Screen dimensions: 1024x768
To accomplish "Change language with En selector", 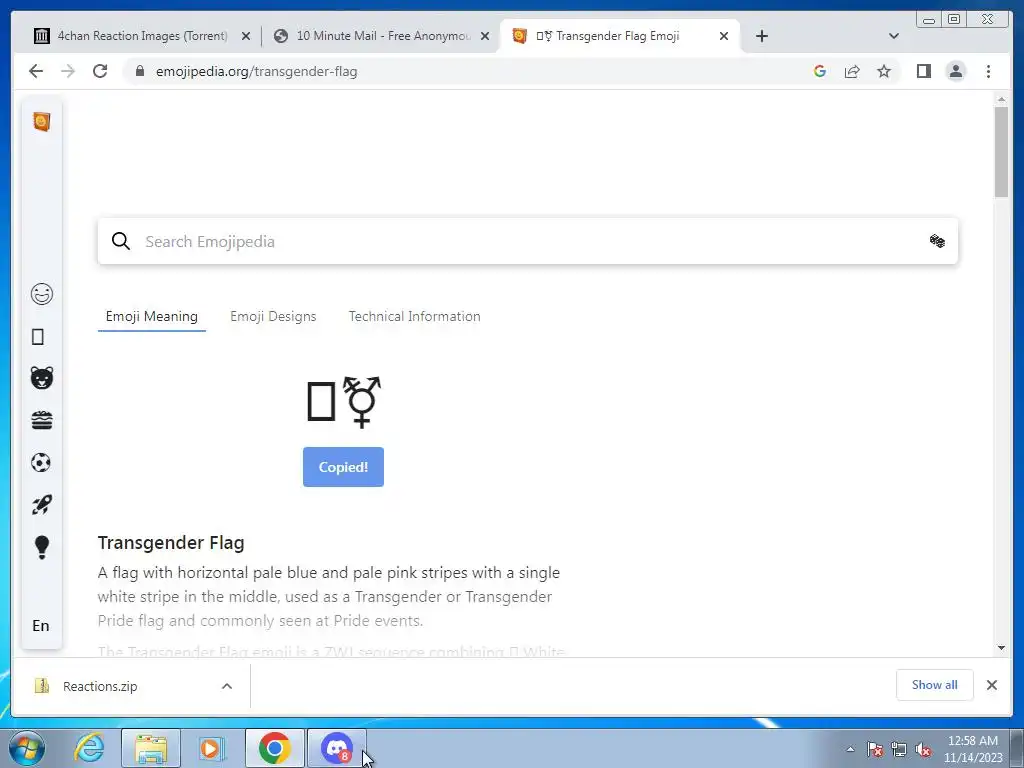I will coord(40,626).
